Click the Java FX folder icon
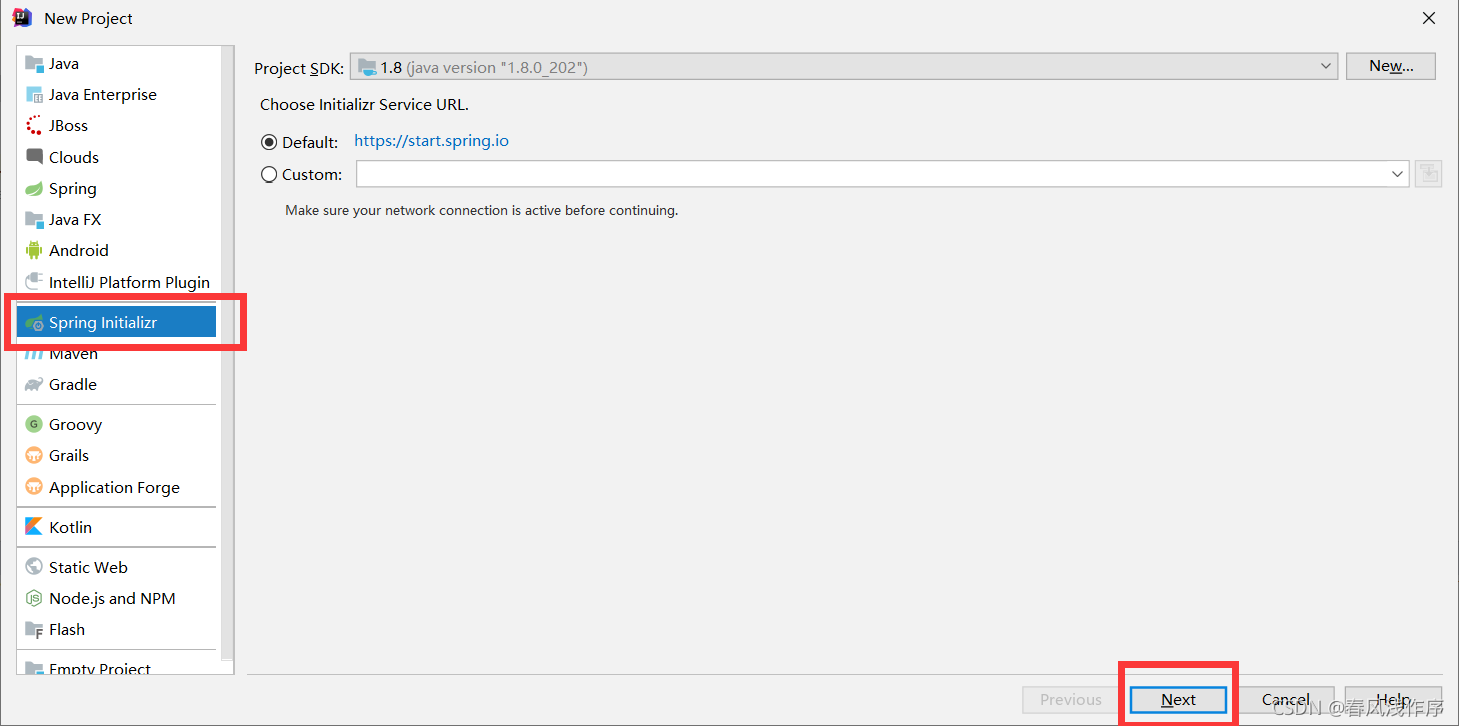Screen dimensions: 1459x726 [34, 219]
